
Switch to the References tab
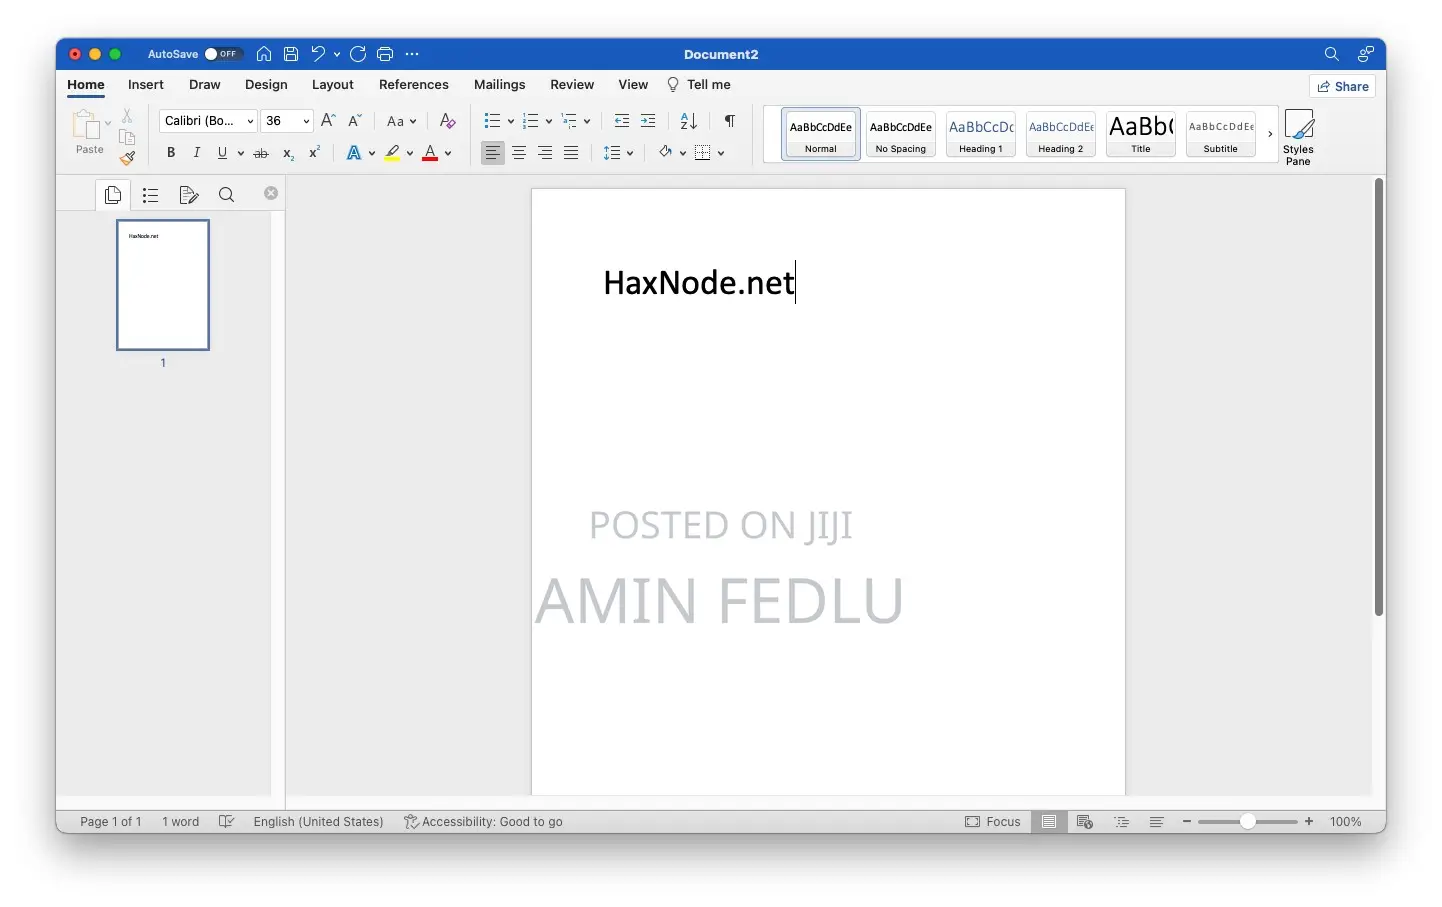click(414, 85)
